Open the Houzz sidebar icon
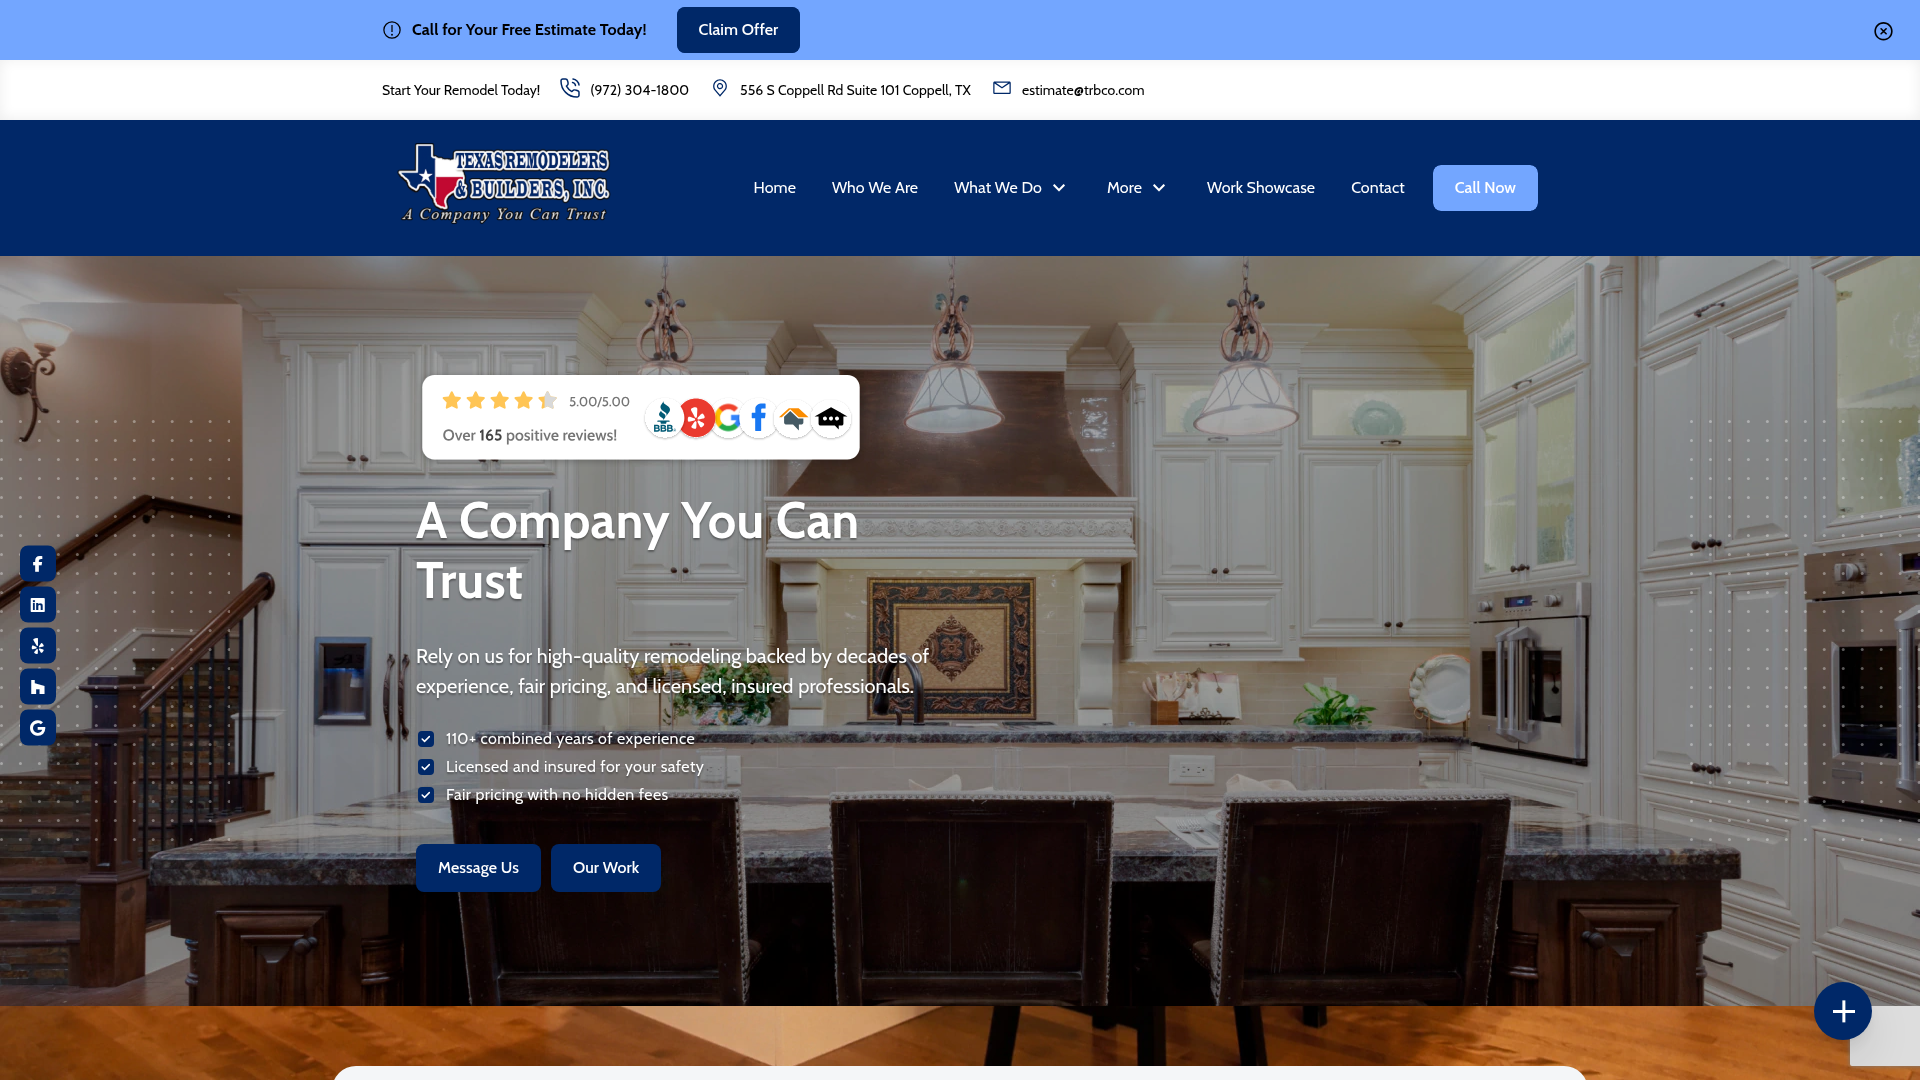This screenshot has height=1080, width=1920. pyautogui.click(x=38, y=687)
